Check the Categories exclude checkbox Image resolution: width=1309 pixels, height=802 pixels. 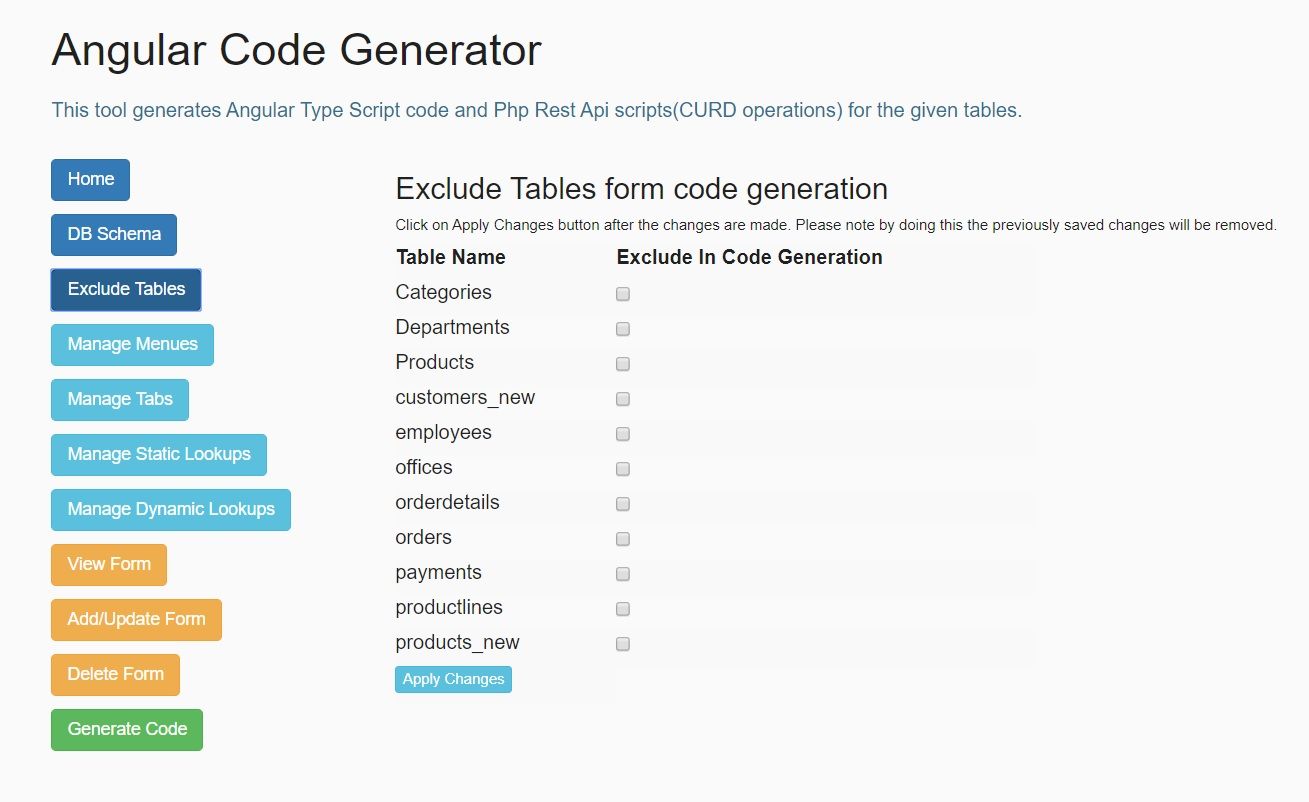coord(623,294)
